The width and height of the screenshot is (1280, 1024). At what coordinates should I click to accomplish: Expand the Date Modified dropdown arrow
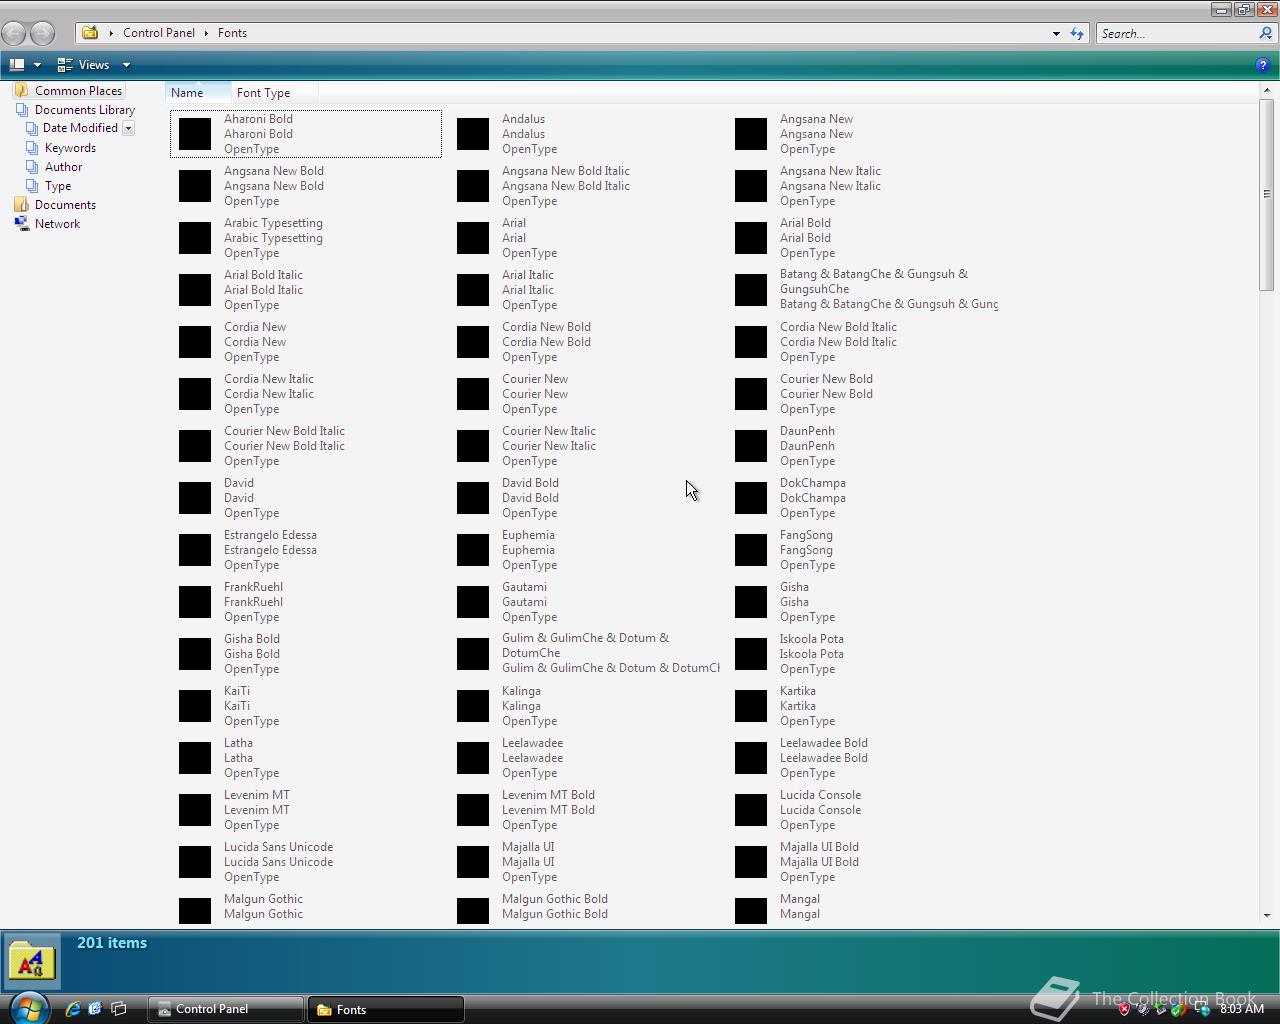click(x=128, y=128)
